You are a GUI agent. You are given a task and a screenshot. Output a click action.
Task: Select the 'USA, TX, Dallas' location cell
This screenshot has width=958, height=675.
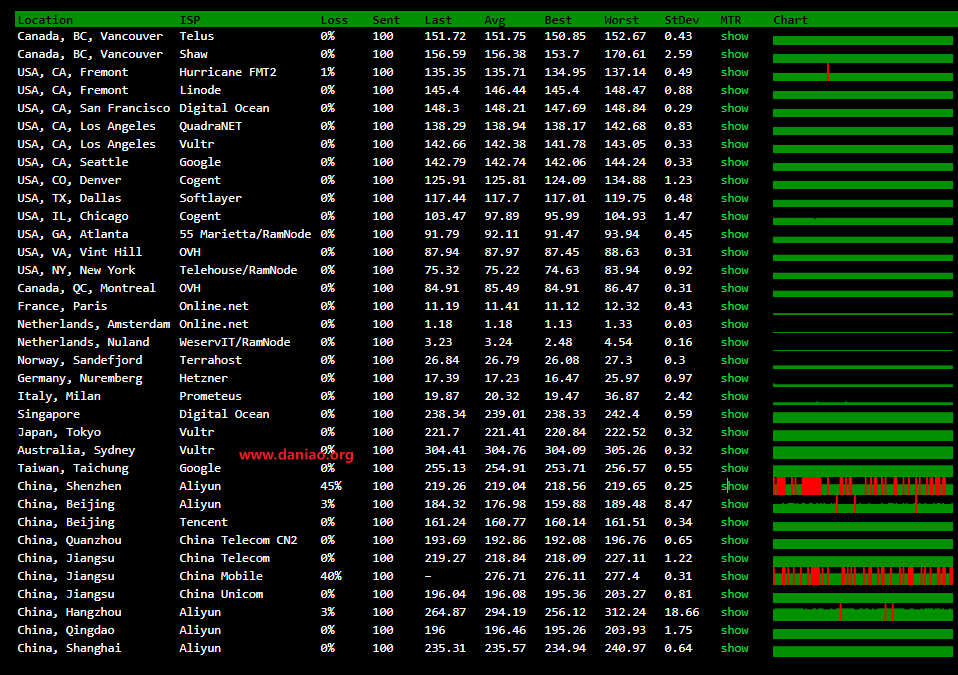69,199
